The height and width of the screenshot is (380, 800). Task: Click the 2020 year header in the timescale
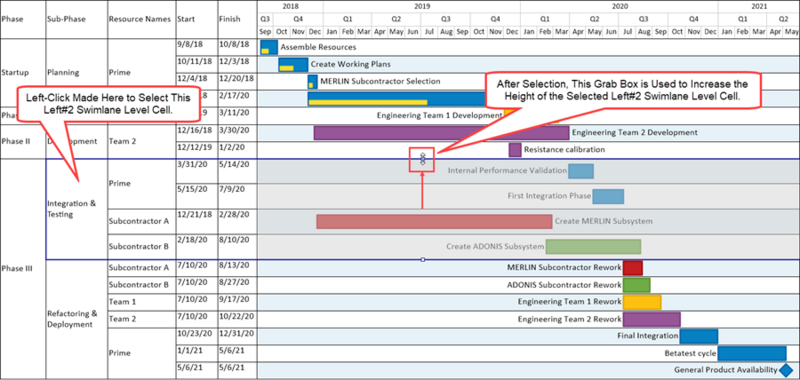(x=619, y=7)
